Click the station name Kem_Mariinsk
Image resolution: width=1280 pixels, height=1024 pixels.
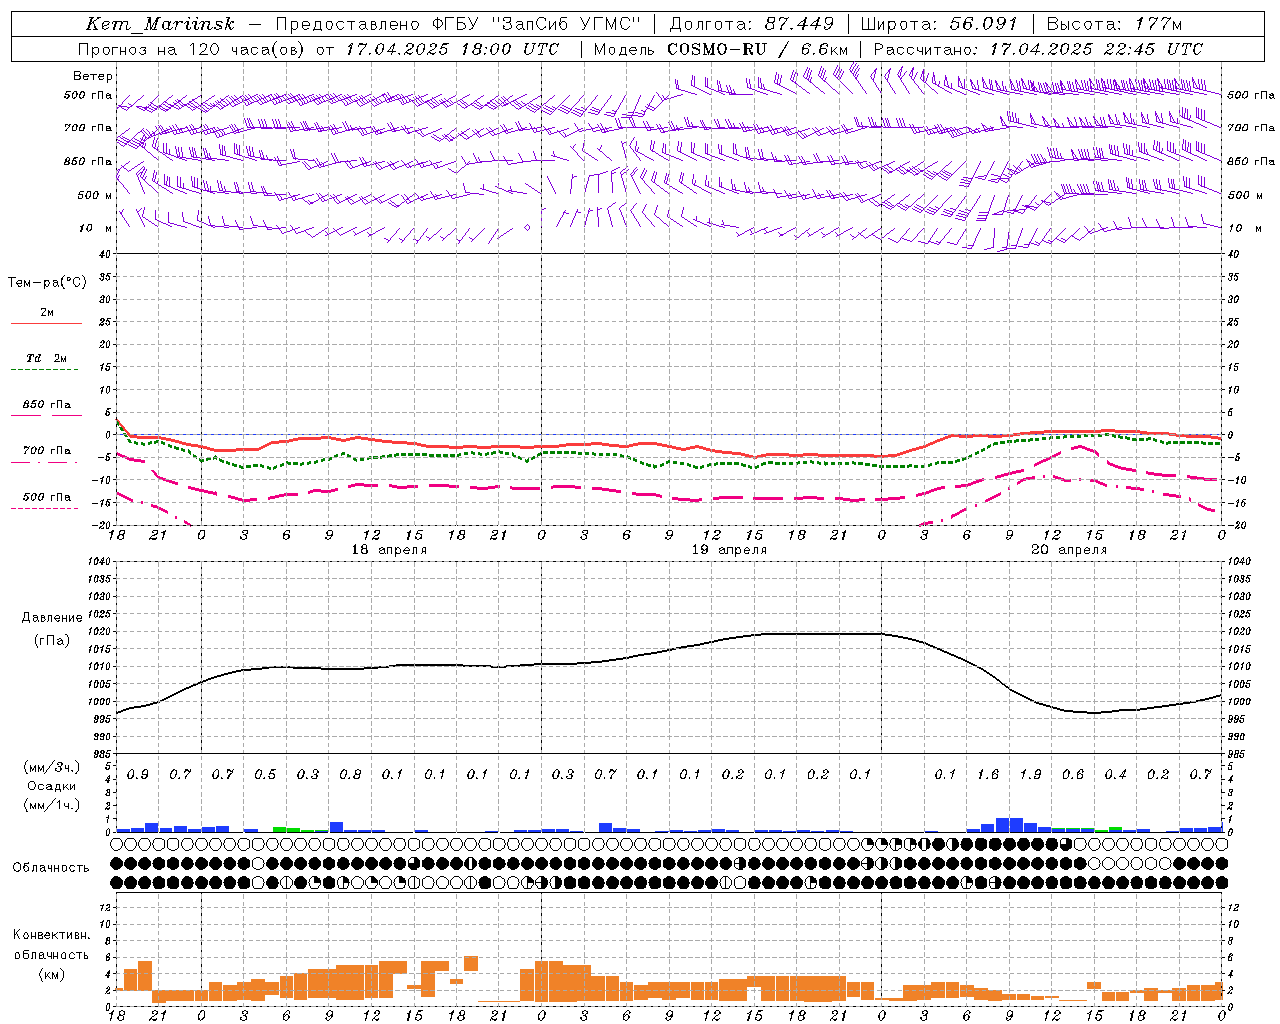pyautogui.click(x=160, y=24)
